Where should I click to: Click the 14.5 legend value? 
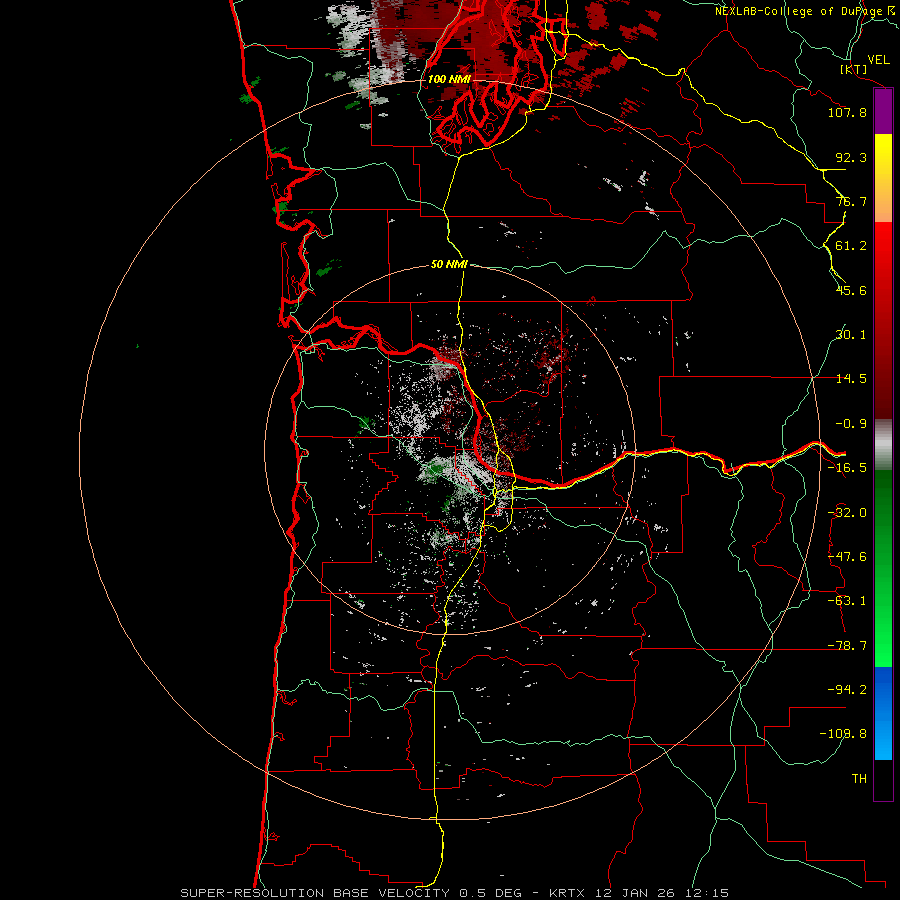point(851,379)
